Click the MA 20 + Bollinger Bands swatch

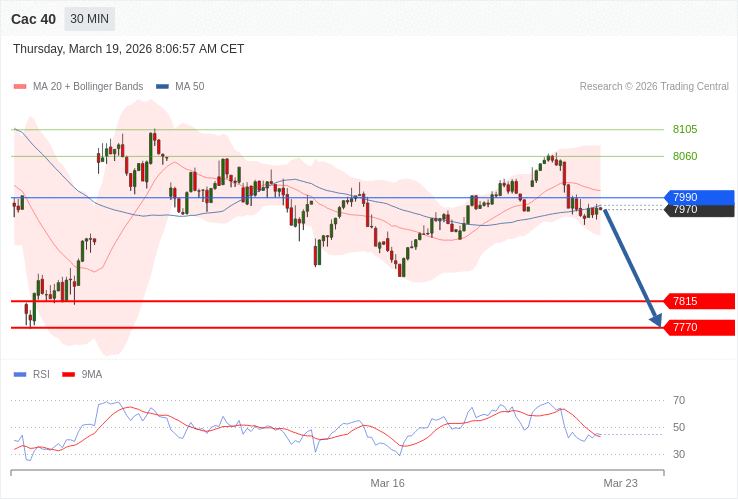click(20, 87)
